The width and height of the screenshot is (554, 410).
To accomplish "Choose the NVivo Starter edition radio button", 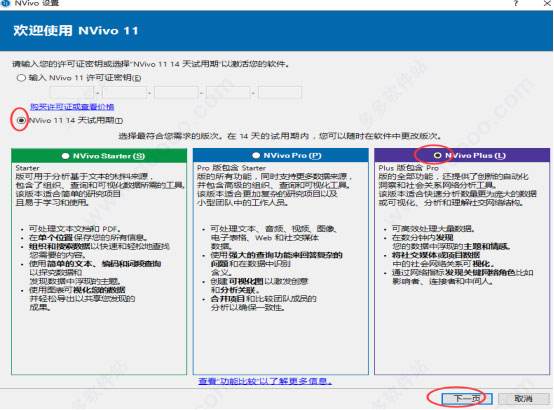I will (x=65, y=156).
